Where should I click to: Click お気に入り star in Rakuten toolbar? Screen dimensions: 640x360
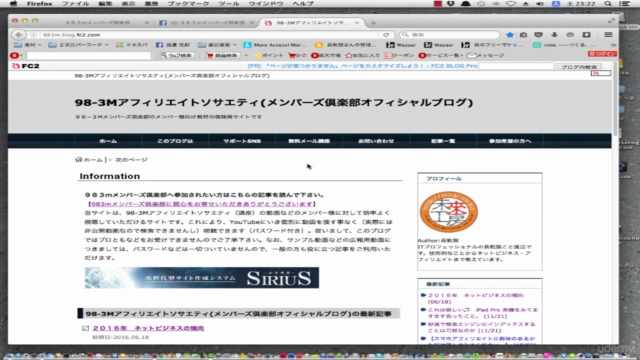coord(362,55)
